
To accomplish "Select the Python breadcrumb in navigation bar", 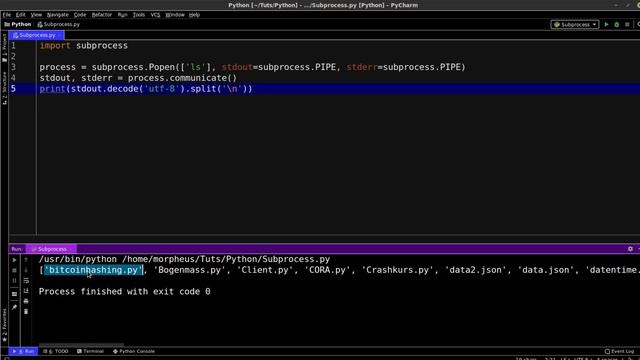I will click(18, 24).
